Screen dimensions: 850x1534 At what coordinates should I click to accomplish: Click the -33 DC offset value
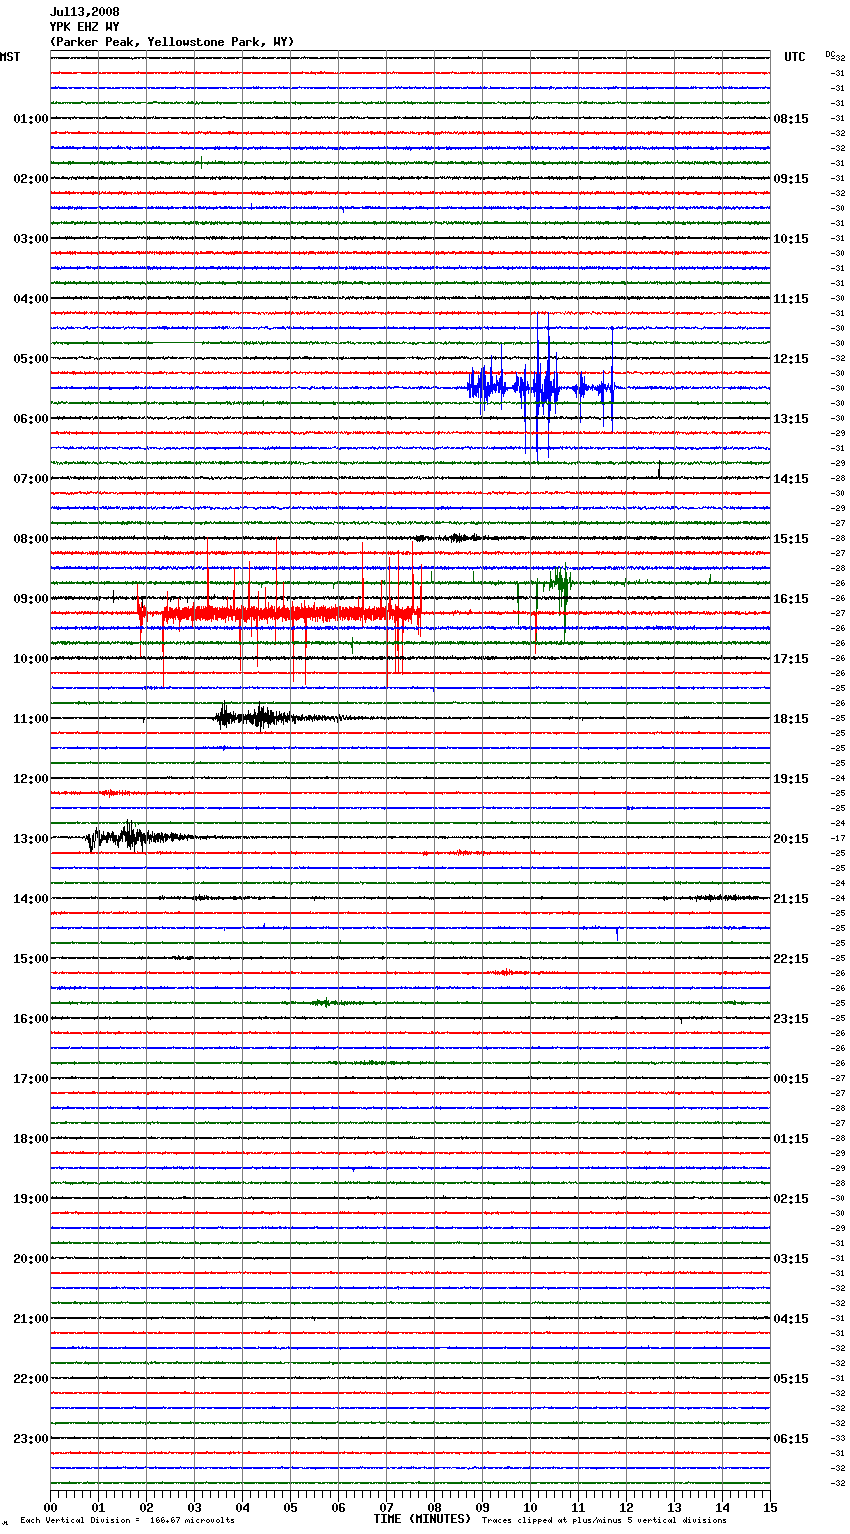(x=838, y=1438)
